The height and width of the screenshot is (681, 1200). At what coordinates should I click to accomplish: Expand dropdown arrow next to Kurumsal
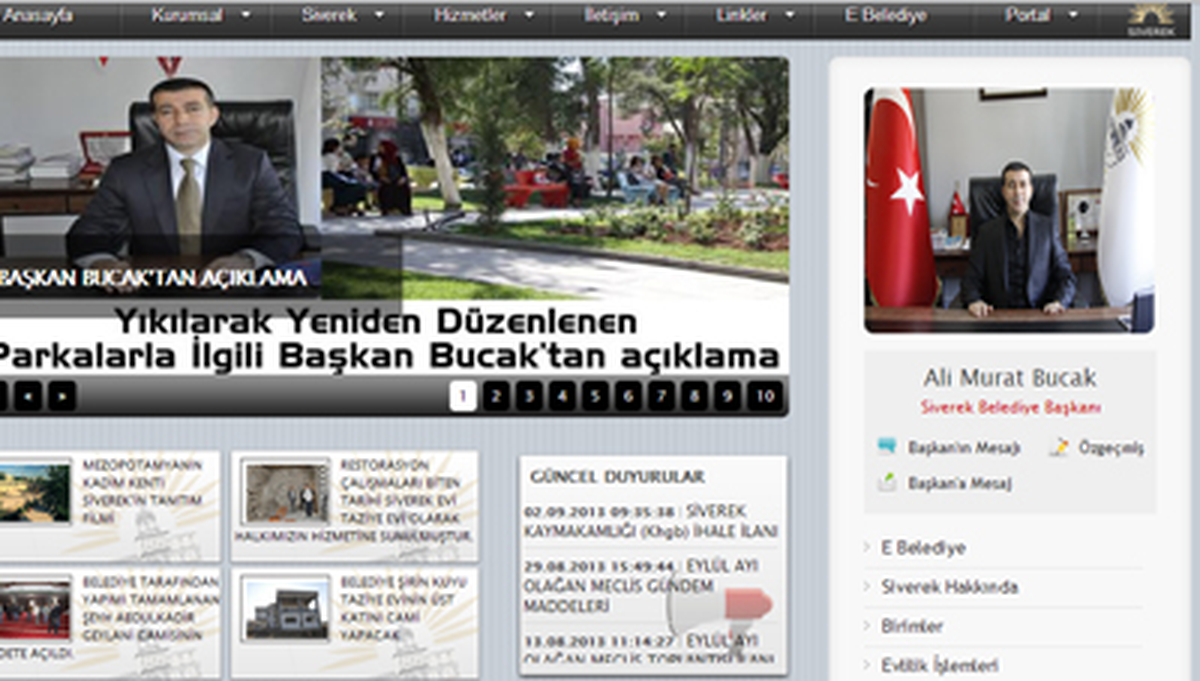246,16
